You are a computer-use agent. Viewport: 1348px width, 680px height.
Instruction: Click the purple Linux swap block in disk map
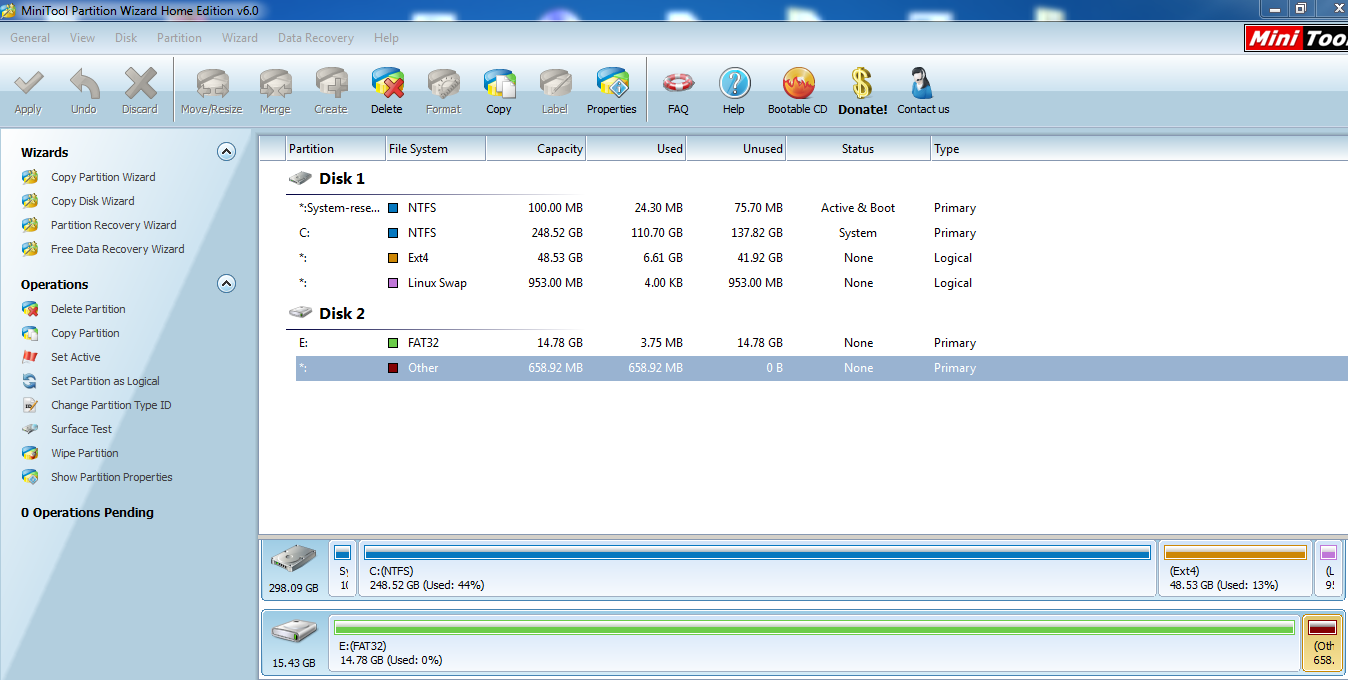click(1329, 568)
